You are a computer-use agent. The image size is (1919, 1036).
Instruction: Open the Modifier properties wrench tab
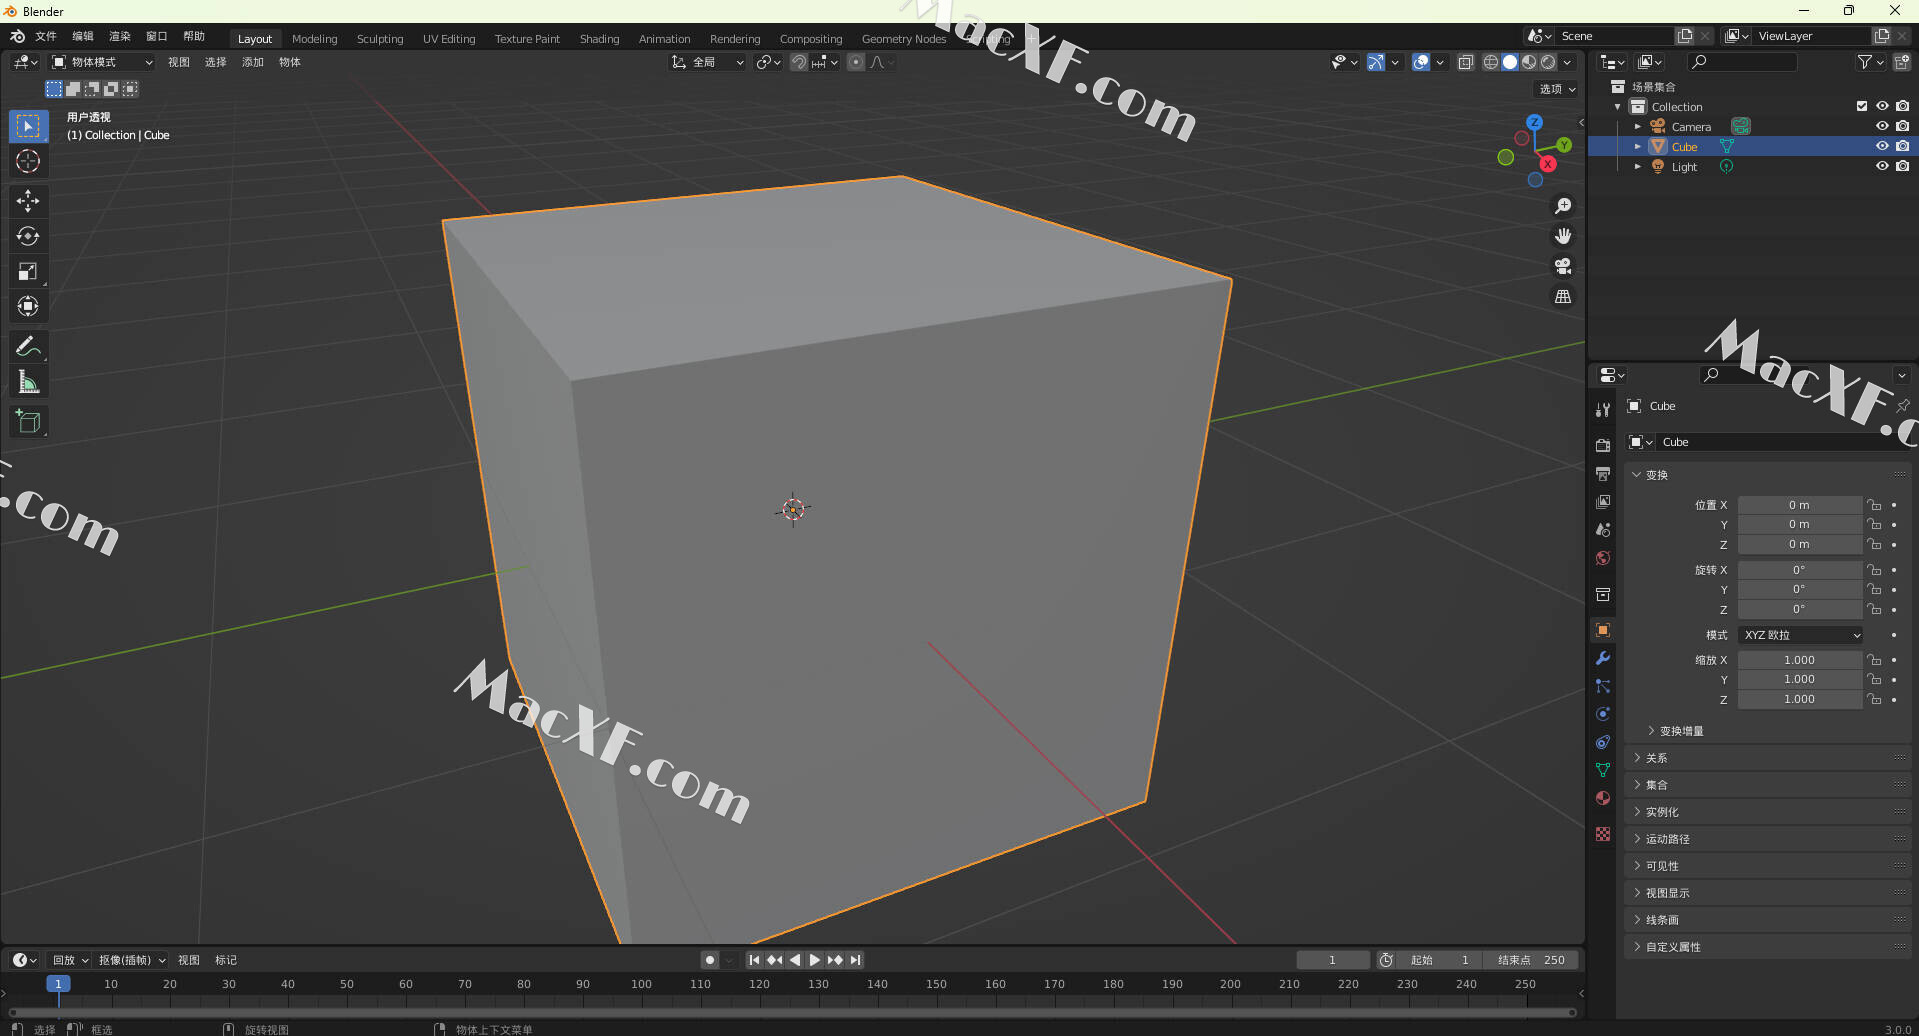(x=1603, y=658)
